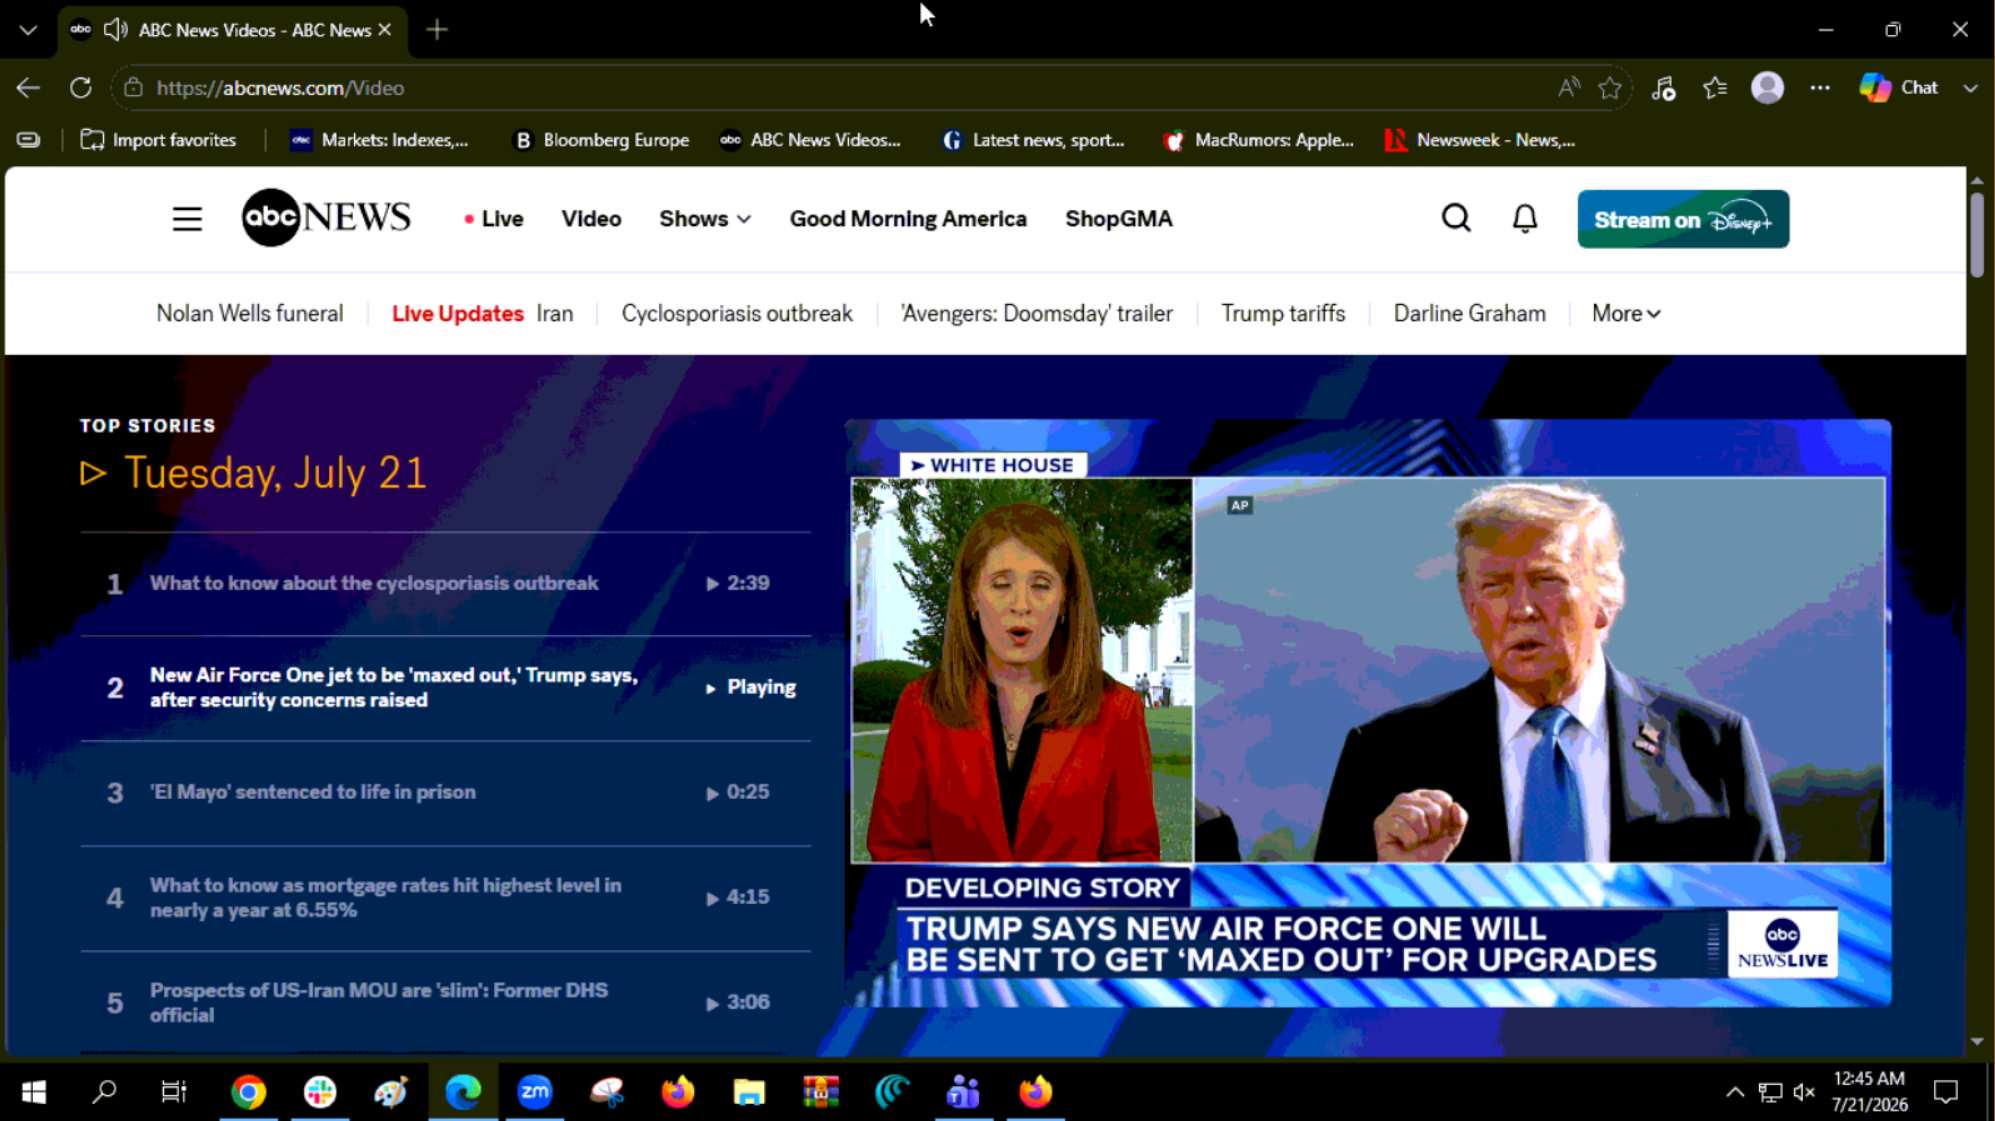The width and height of the screenshot is (1995, 1121).
Task: Open the site search magnifier icon
Action: click(x=1456, y=218)
